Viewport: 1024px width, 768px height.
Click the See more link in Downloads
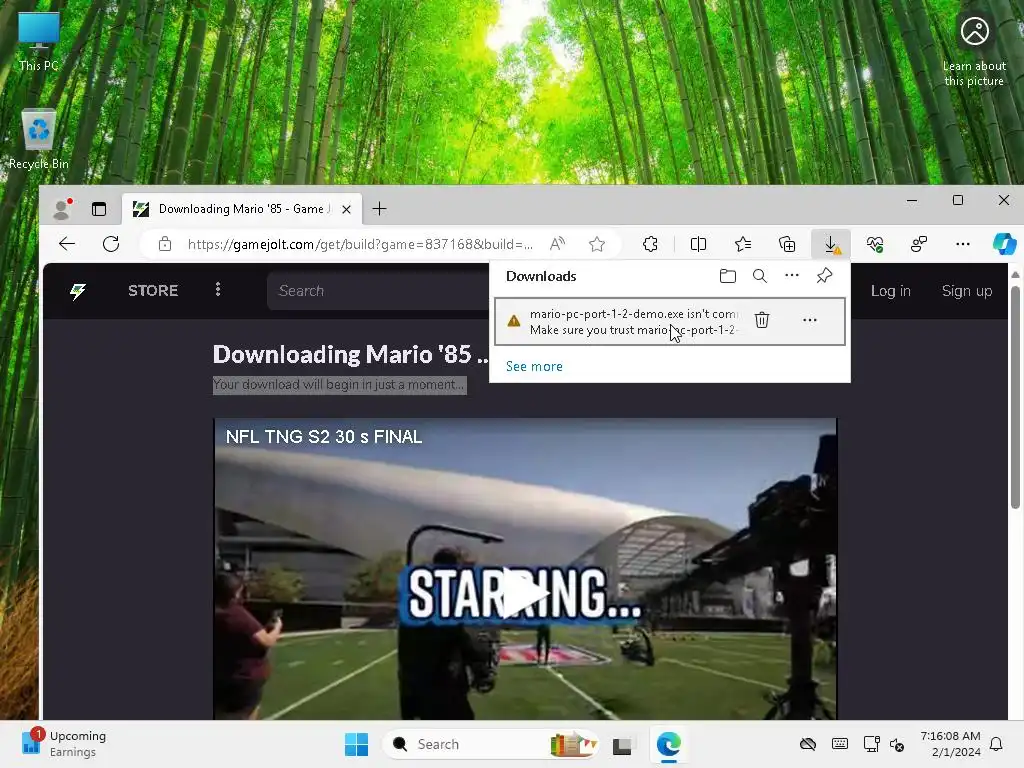[534, 366]
